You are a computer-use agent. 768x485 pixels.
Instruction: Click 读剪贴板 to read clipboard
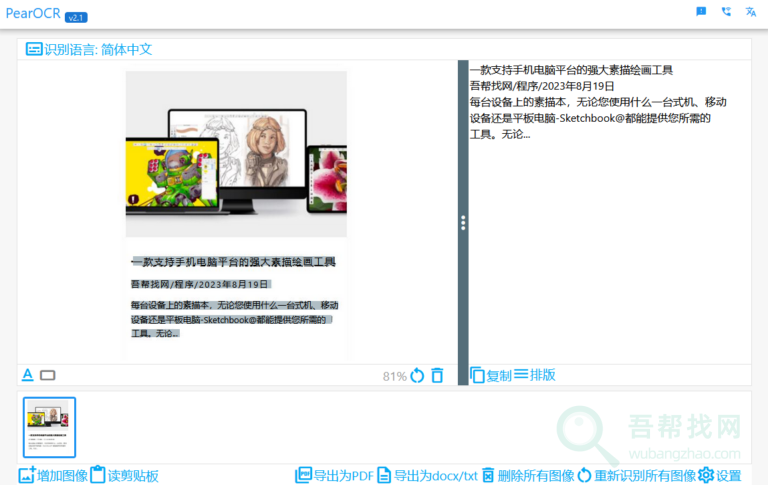click(x=124, y=475)
